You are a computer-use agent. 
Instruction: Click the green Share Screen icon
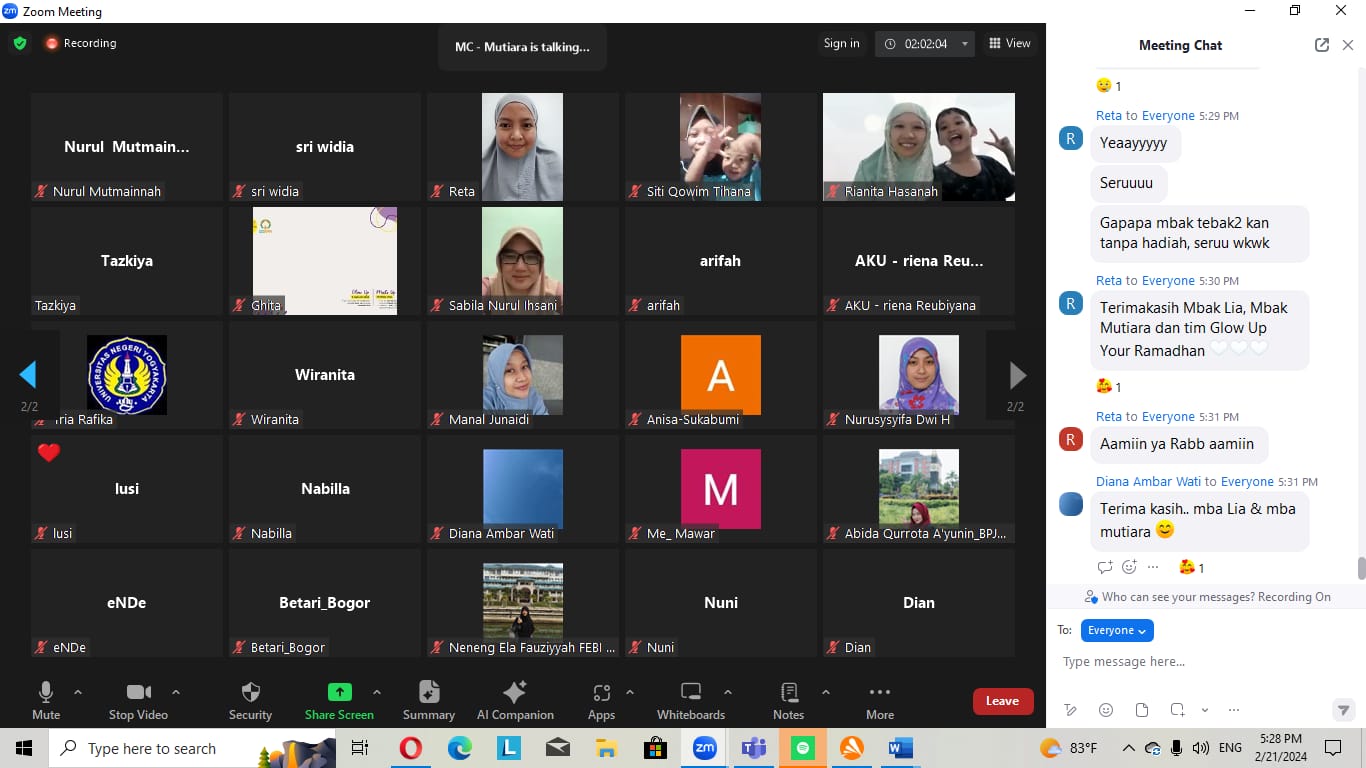(339, 692)
